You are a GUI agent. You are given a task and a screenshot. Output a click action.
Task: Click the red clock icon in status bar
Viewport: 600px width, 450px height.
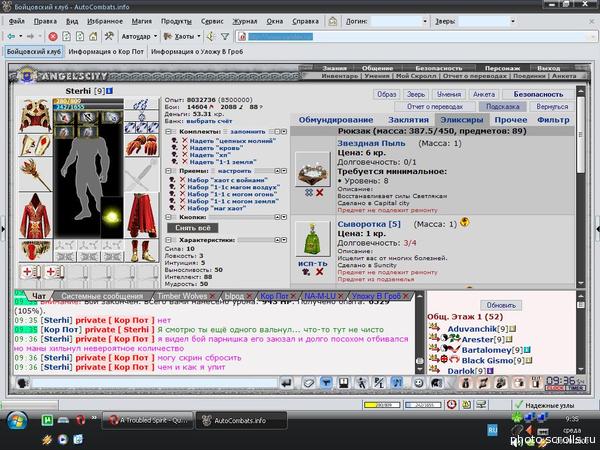point(452,404)
